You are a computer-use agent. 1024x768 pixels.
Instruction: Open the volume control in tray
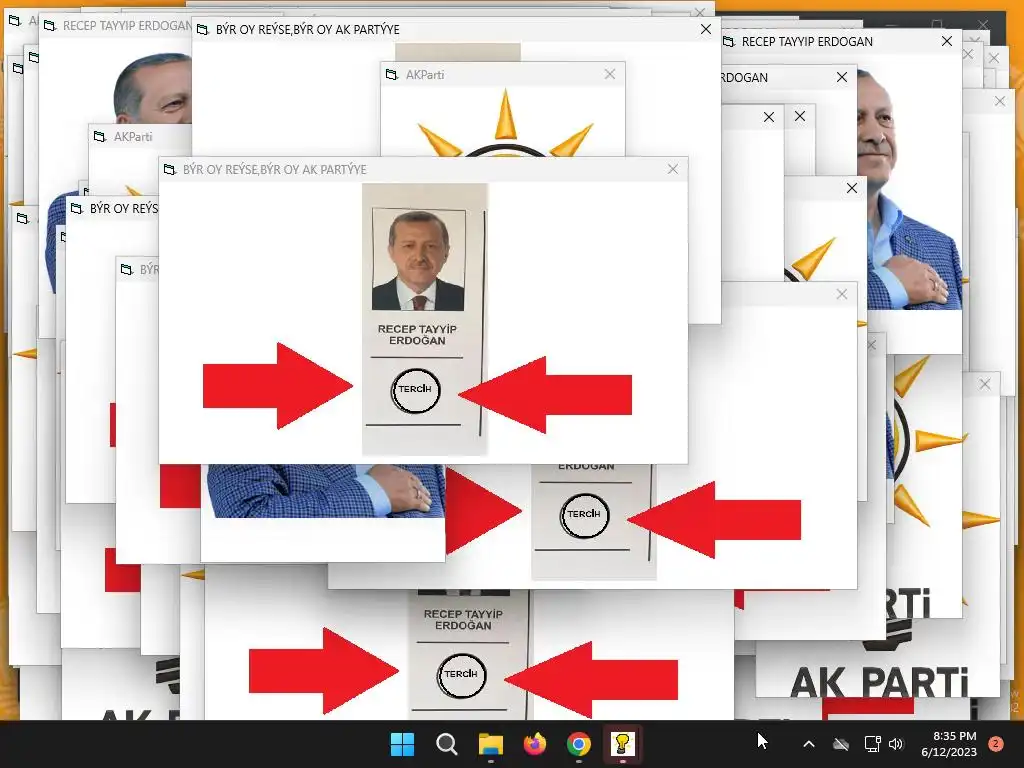896,744
